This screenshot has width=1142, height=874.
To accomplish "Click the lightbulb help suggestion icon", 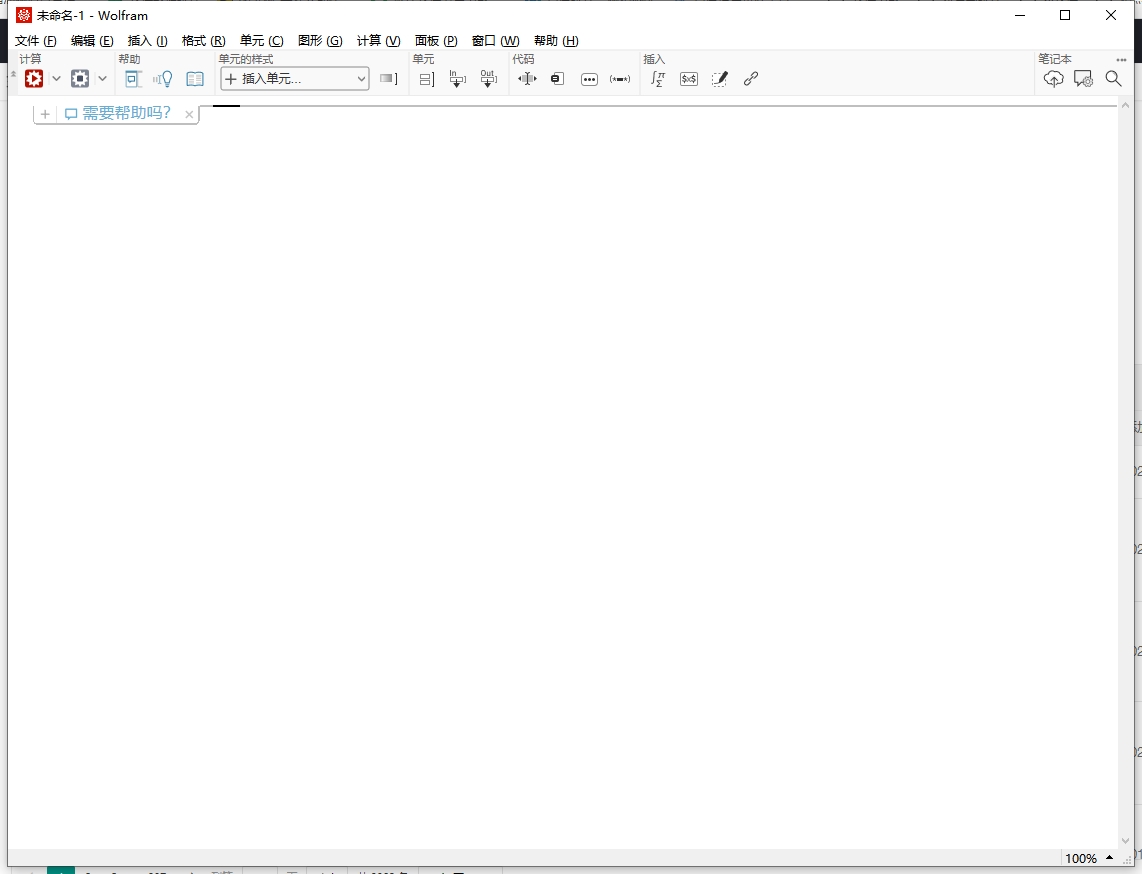I will [164, 79].
